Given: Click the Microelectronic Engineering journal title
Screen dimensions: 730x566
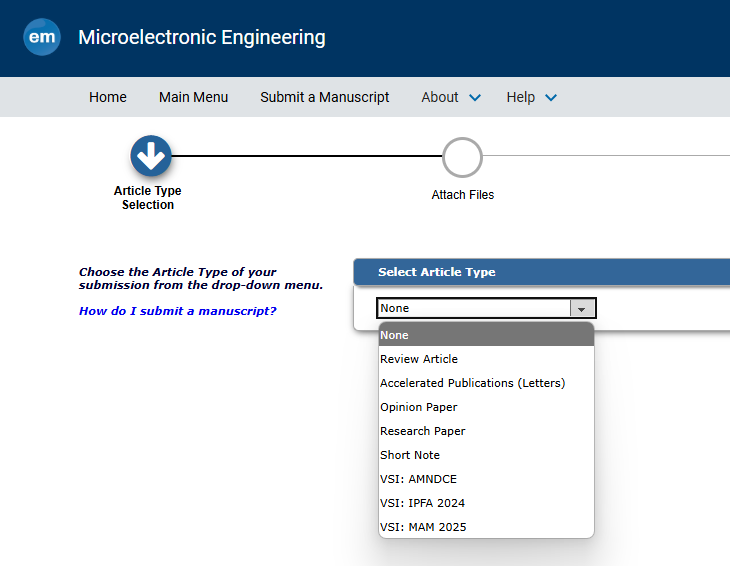Looking at the screenshot, I should (202, 38).
